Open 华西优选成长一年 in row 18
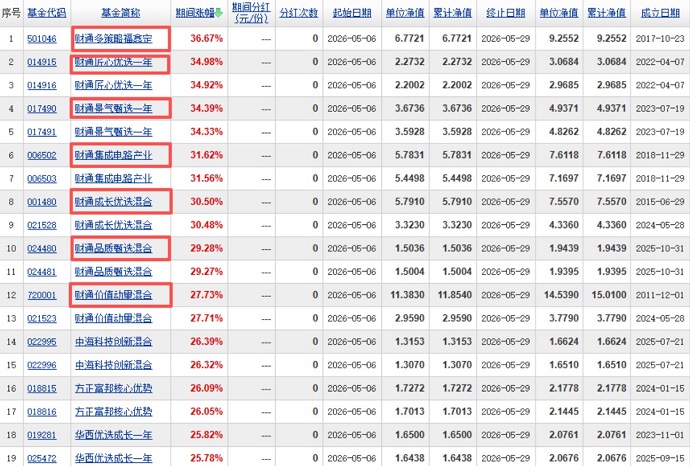The image size is (690, 466). click(114, 435)
